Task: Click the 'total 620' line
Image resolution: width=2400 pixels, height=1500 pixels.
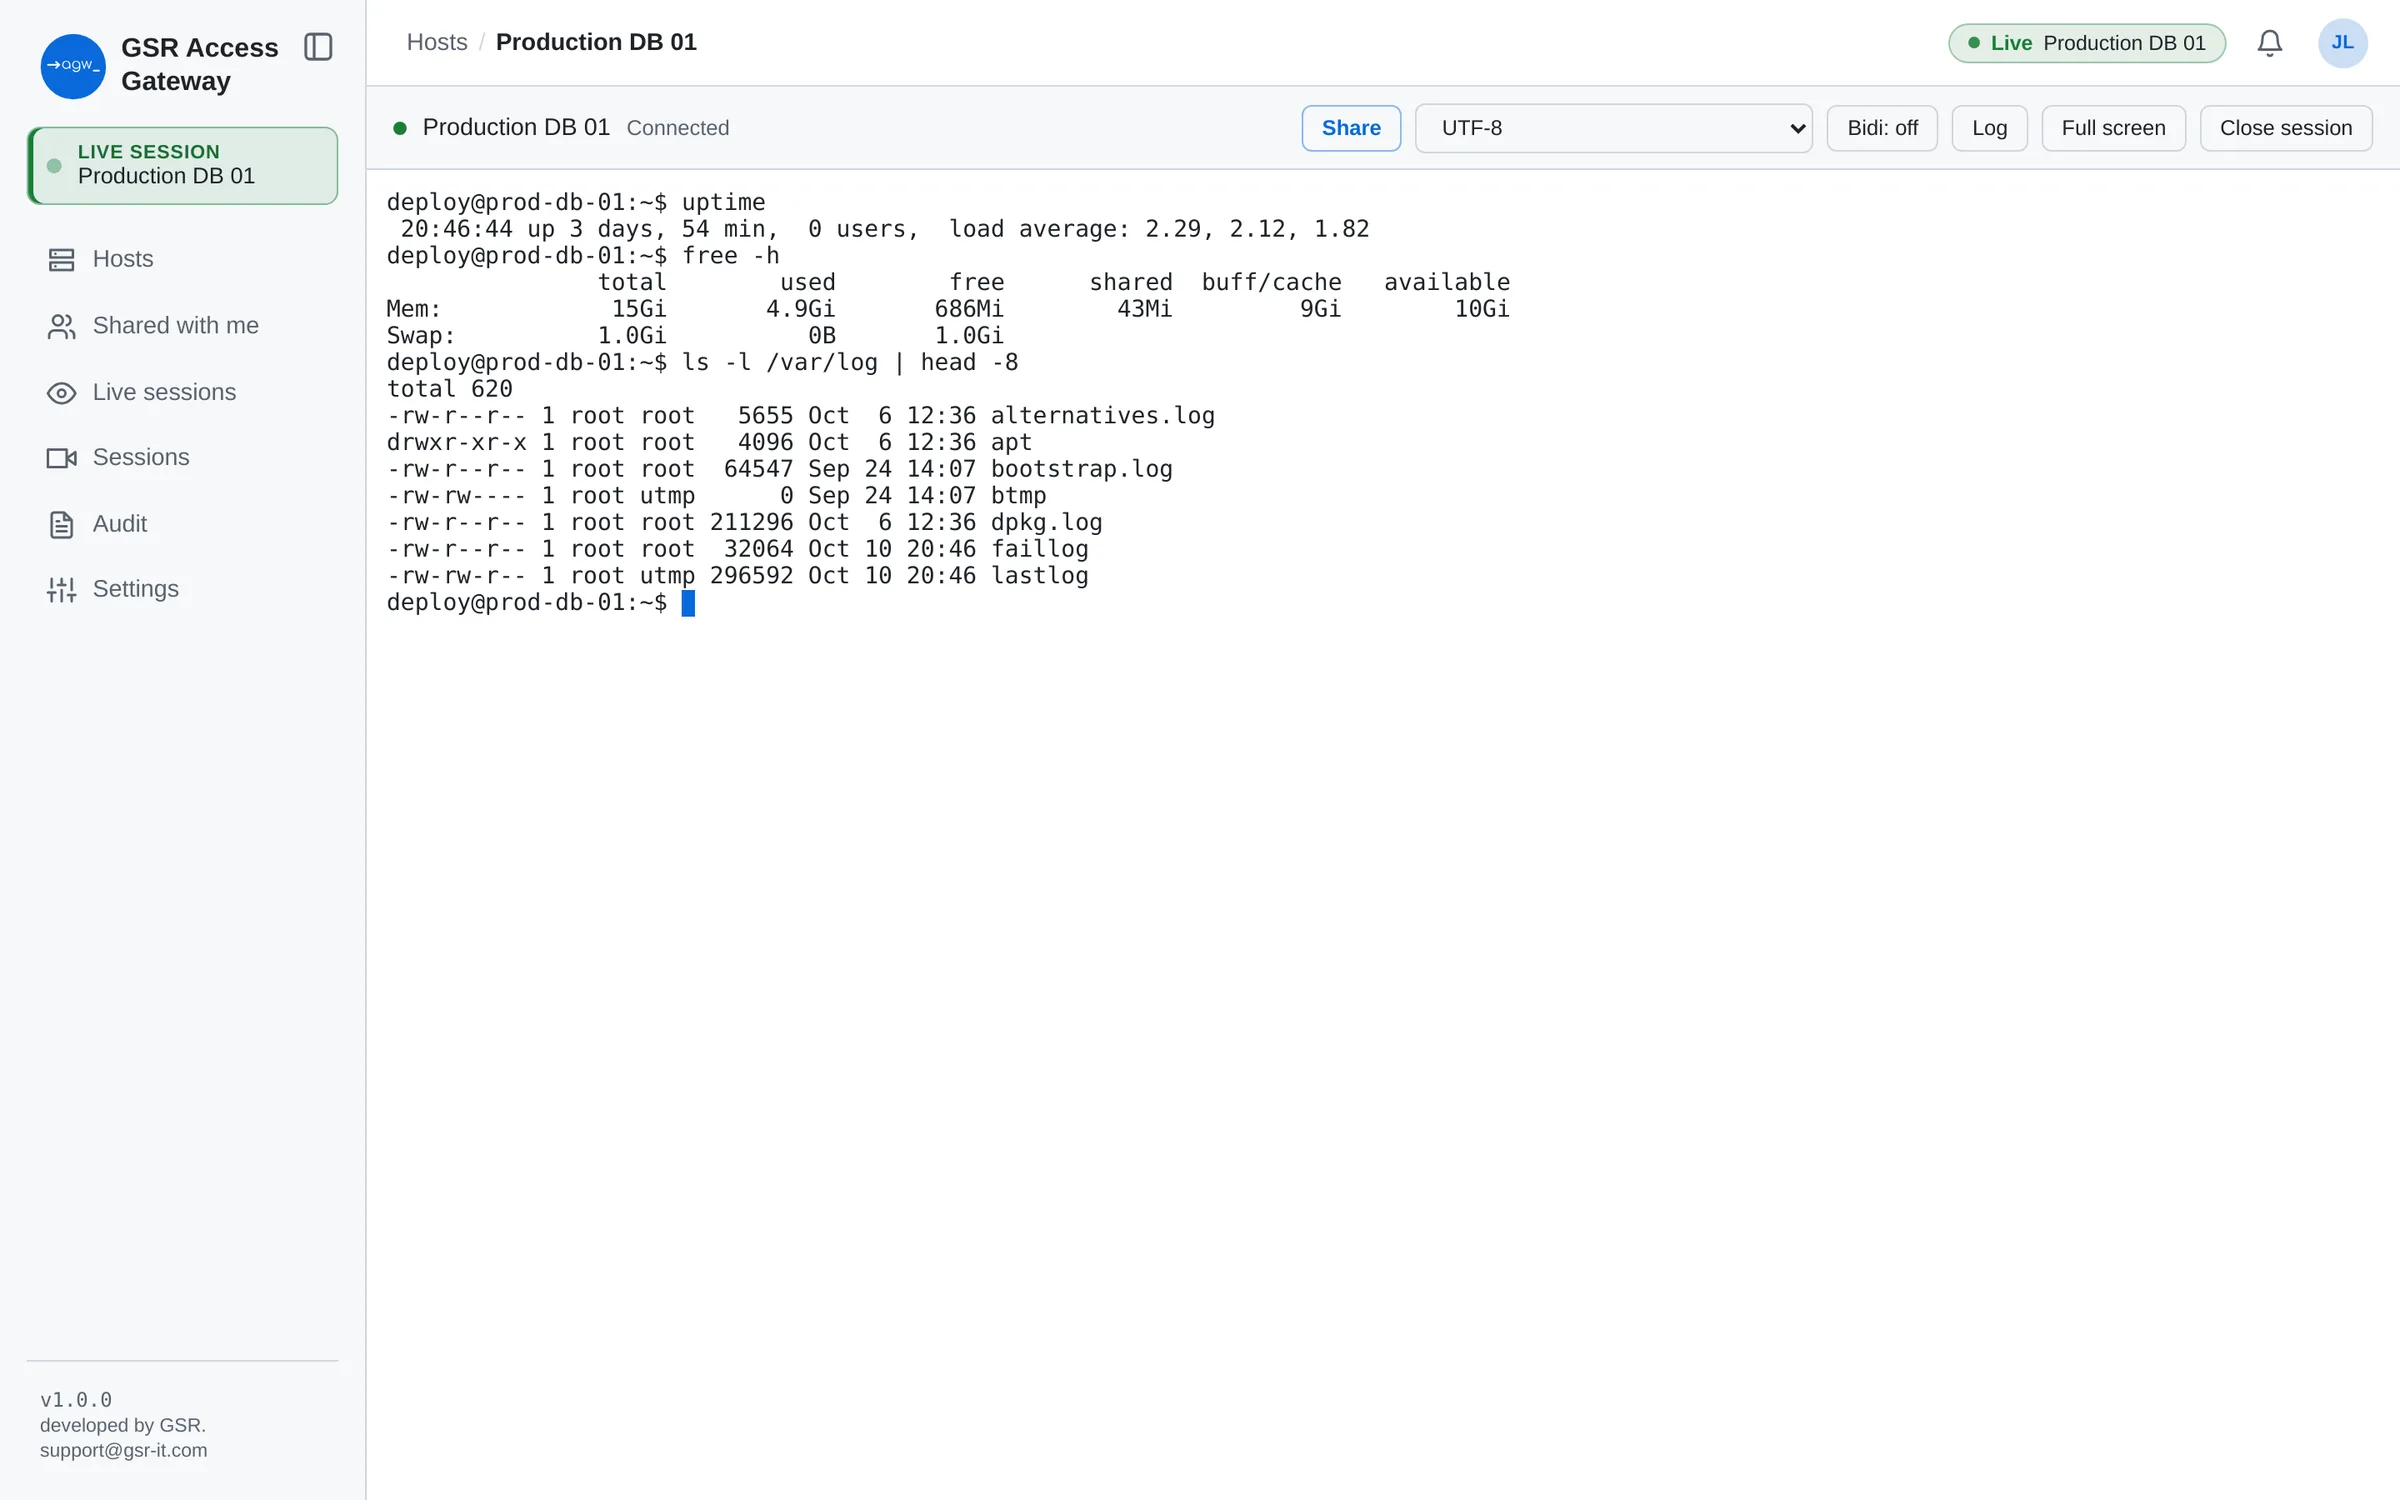Action: [449, 389]
